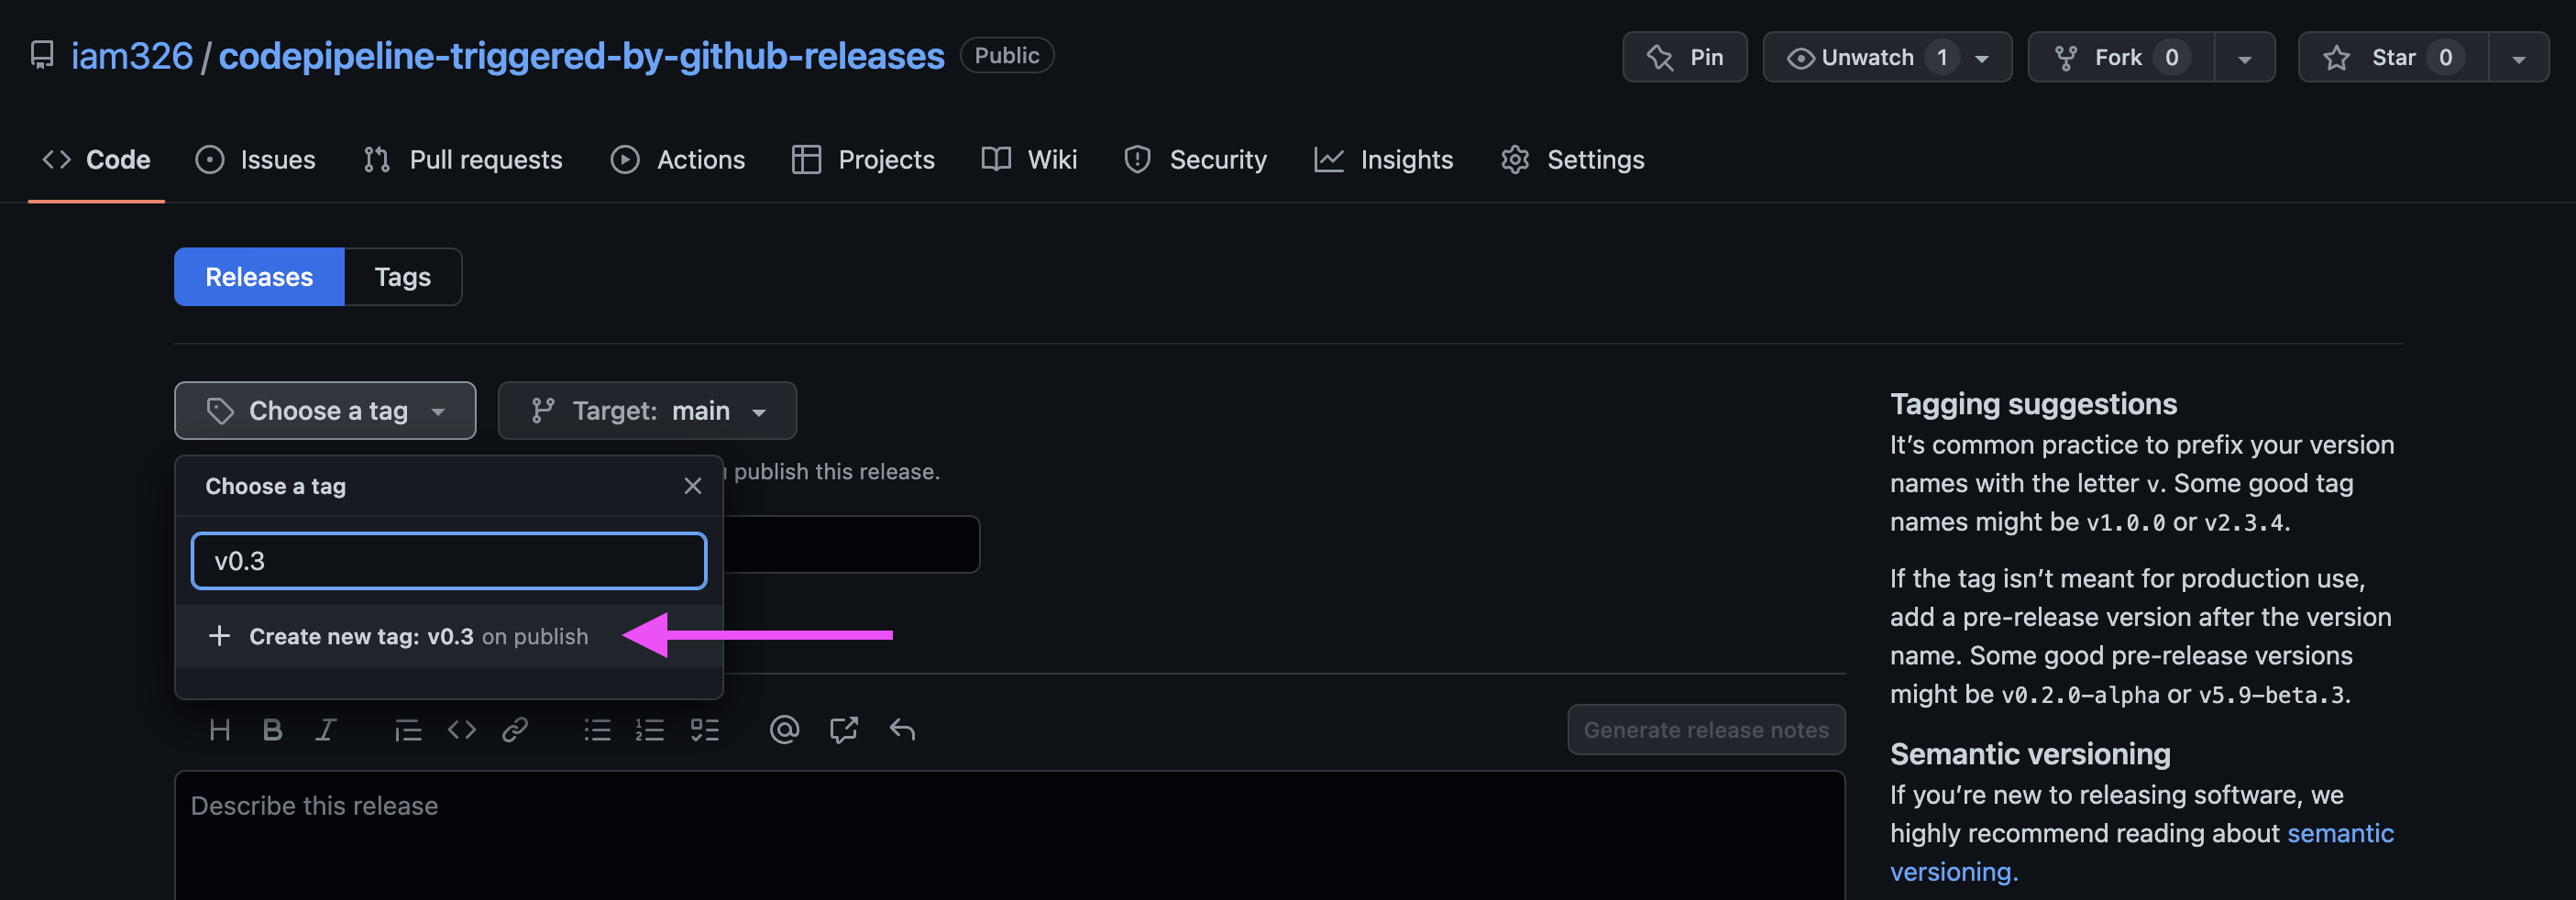This screenshot has width=2576, height=900.
Task: Switch to the Tags tab
Action: click(402, 277)
